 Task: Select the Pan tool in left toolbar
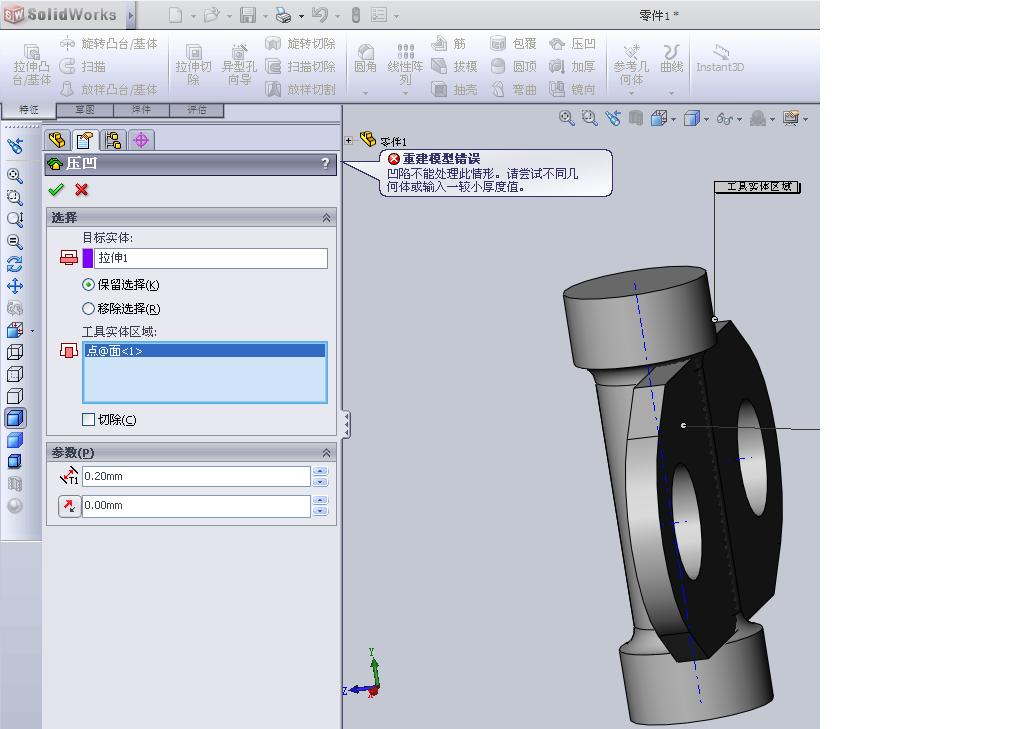pyautogui.click(x=14, y=286)
